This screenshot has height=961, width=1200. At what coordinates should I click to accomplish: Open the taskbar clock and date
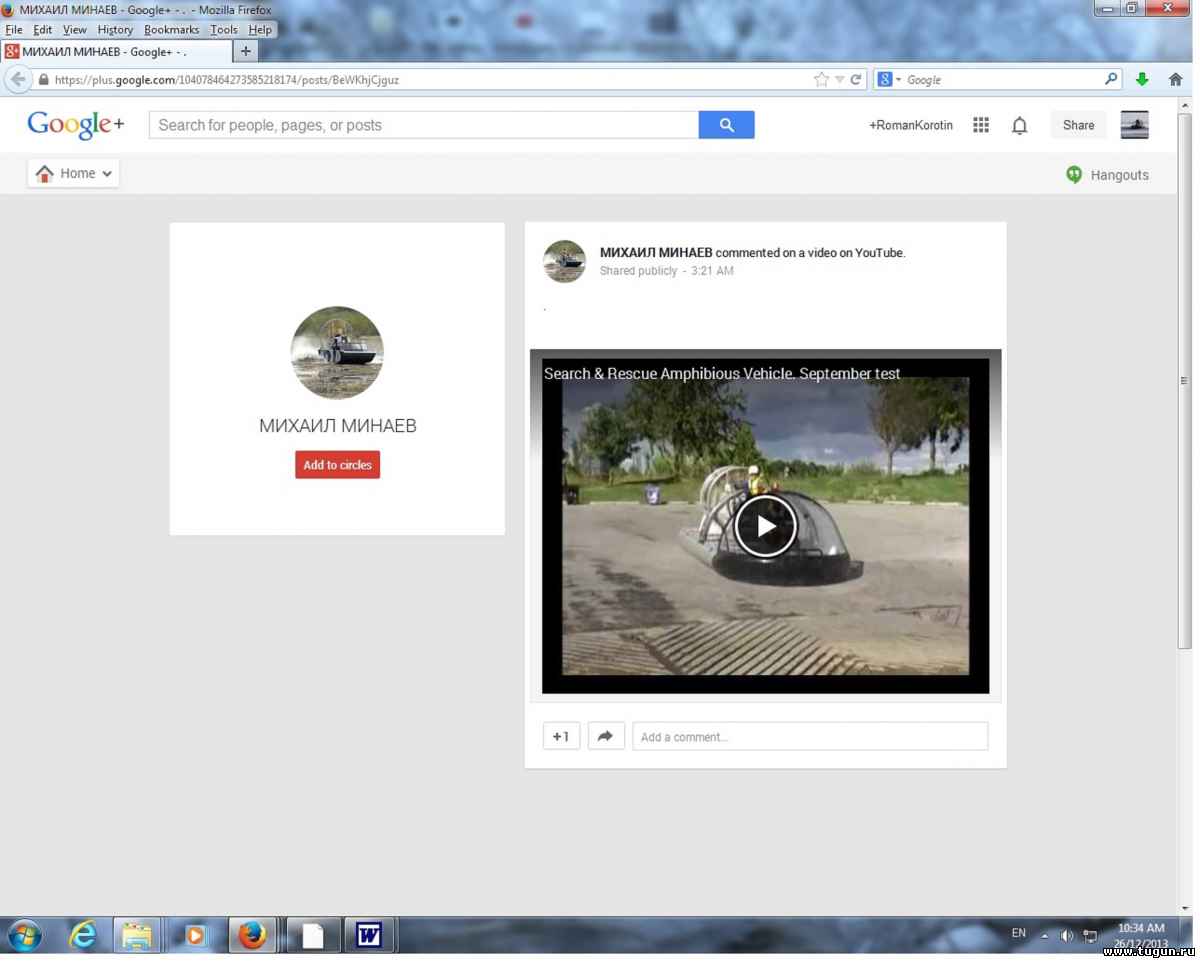click(1141, 936)
